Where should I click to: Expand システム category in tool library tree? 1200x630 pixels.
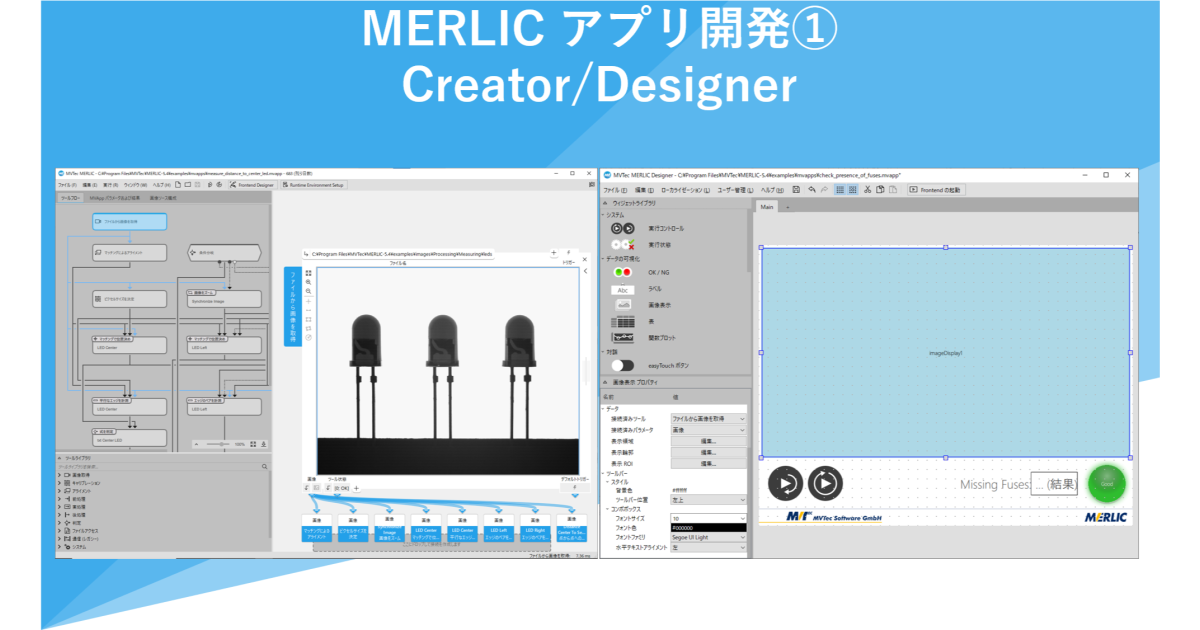point(60,547)
